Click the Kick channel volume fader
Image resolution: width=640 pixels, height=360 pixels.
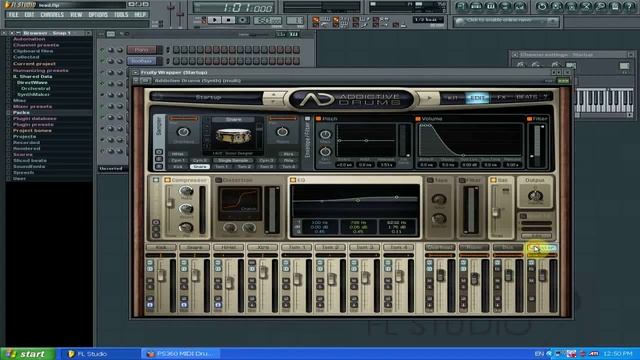[162, 276]
